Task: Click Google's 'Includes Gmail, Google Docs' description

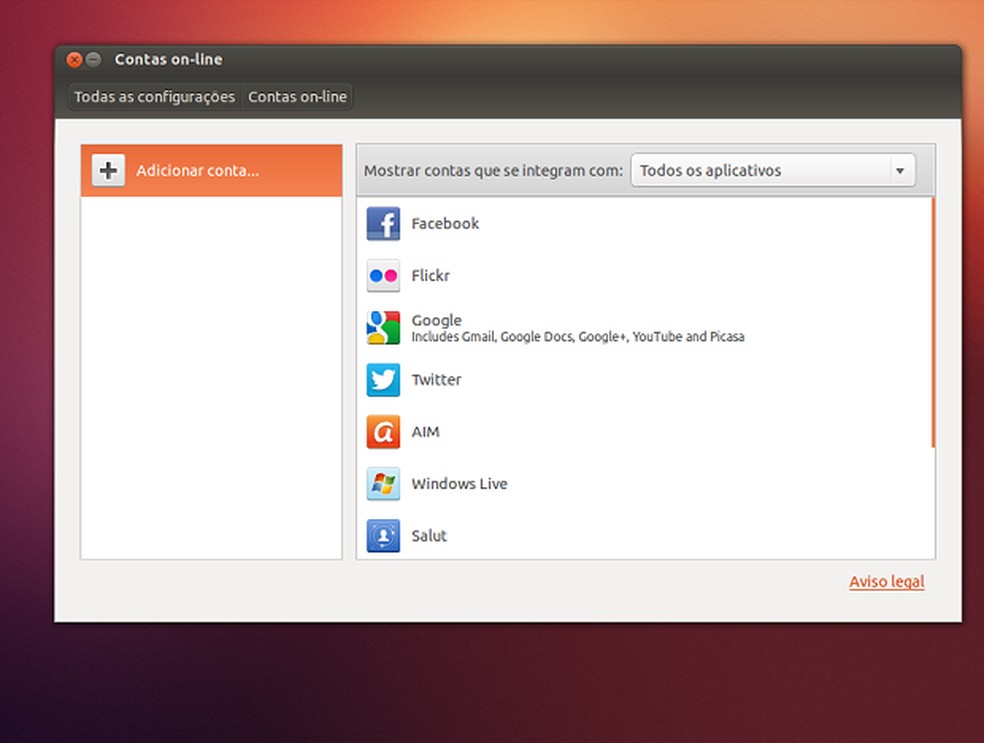Action: pyautogui.click(x=578, y=337)
